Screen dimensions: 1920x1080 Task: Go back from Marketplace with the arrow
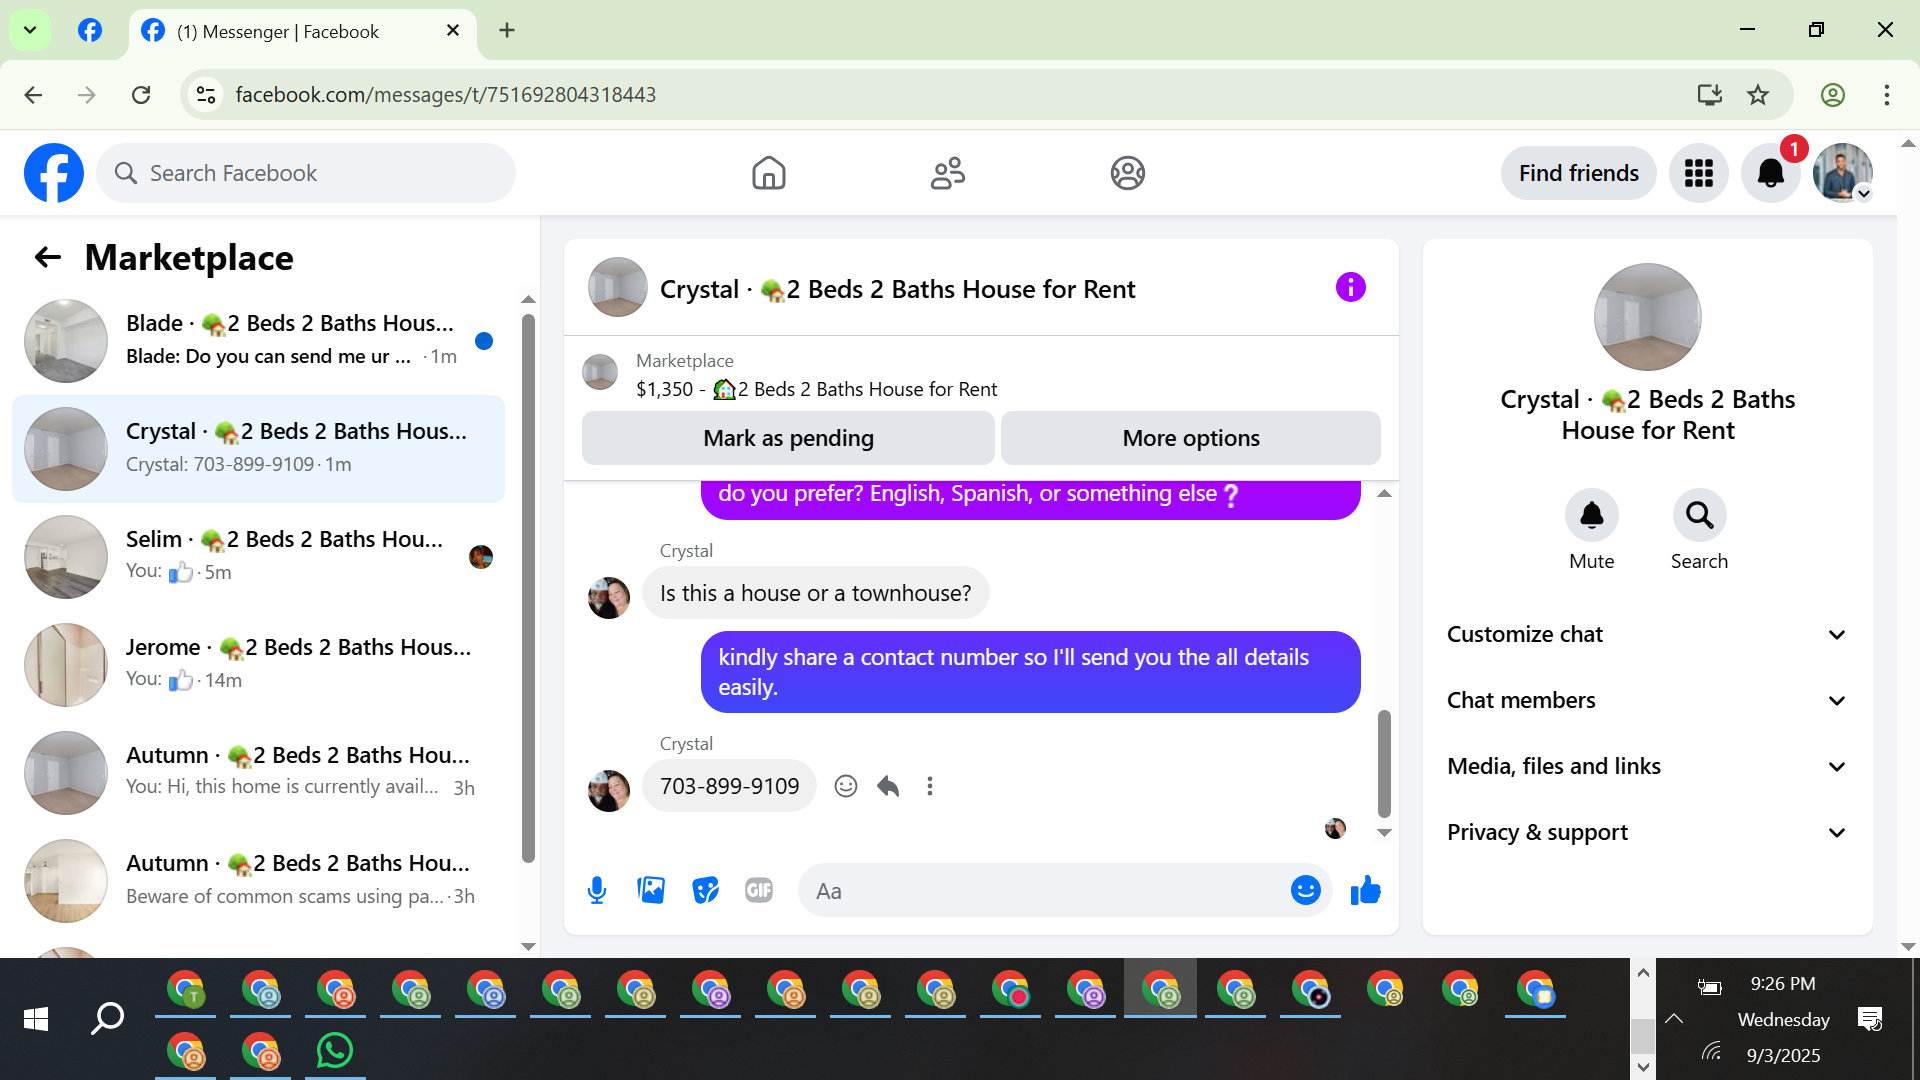tap(48, 258)
